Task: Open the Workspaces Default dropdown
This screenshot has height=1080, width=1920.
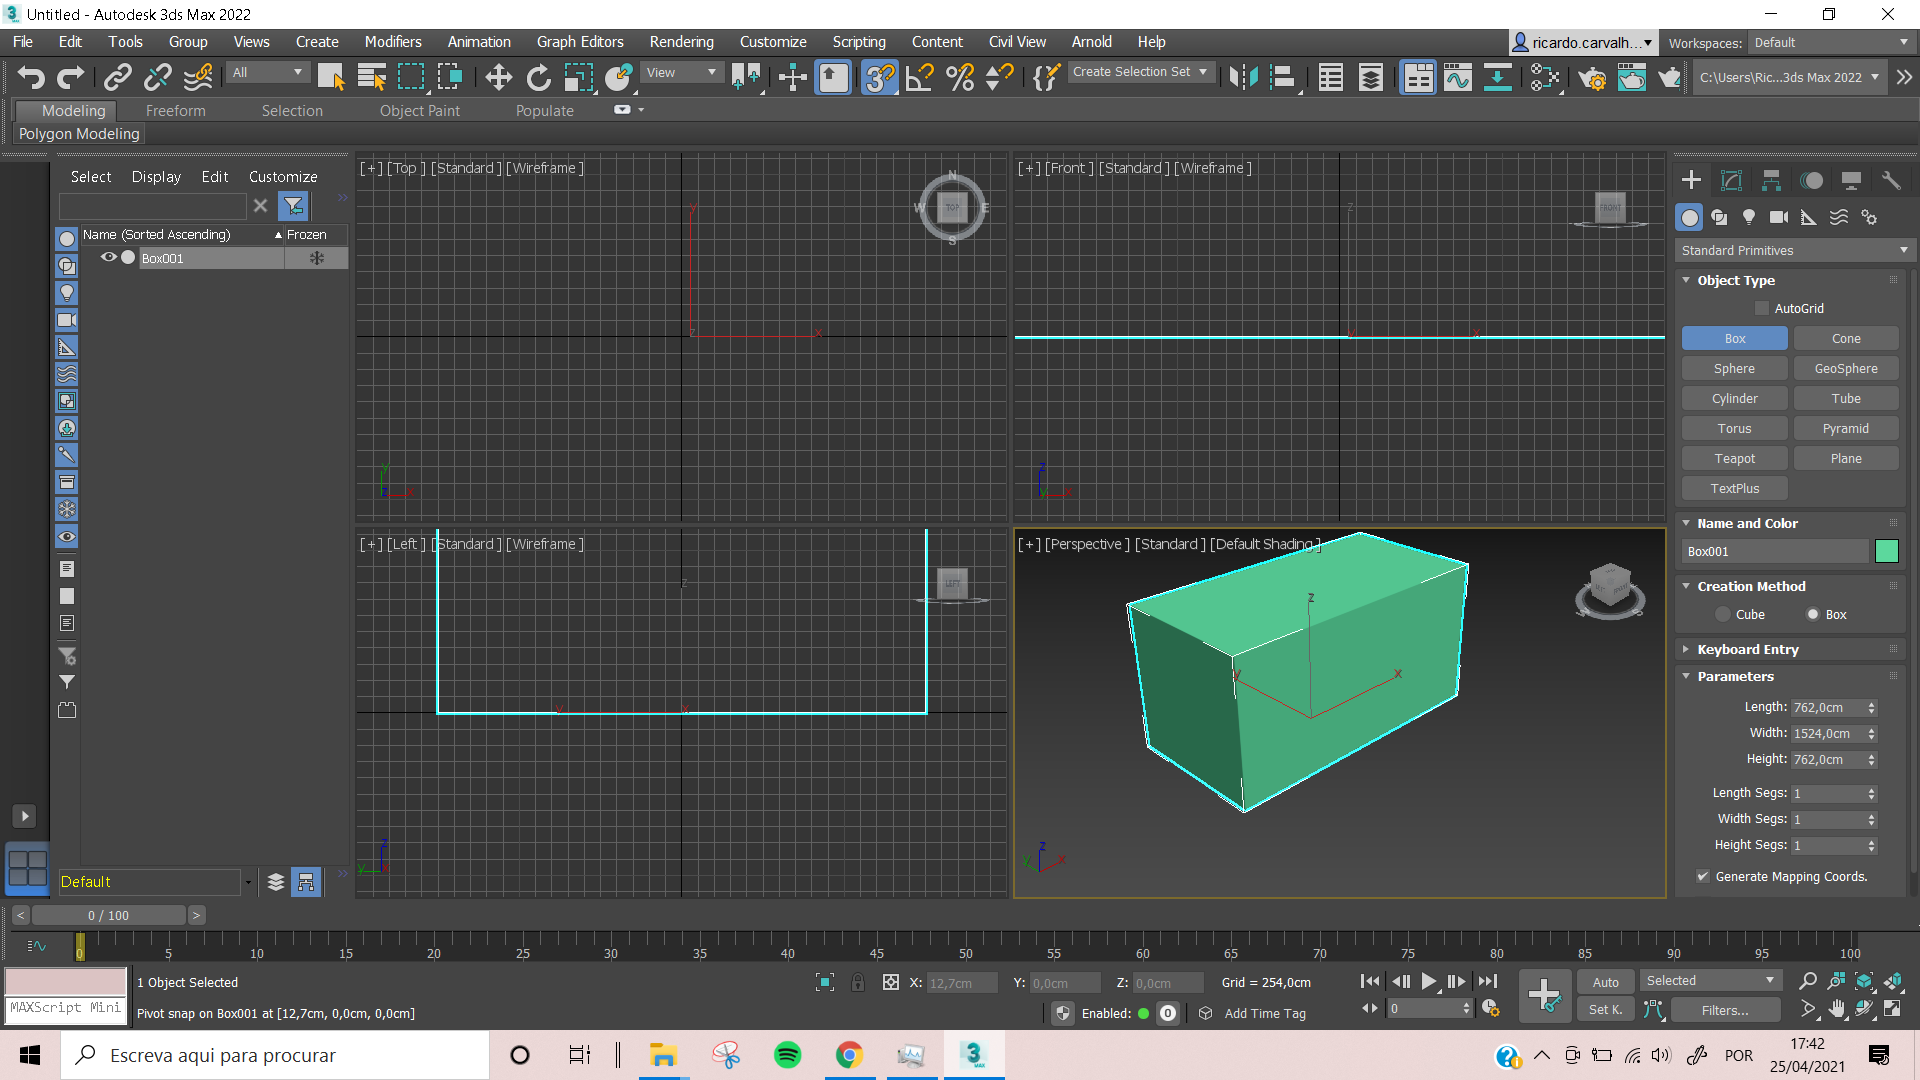Action: click(x=1832, y=42)
